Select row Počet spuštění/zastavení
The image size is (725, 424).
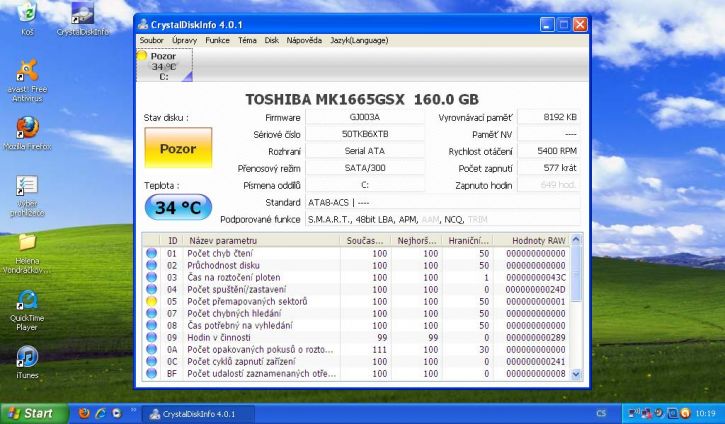click(356, 289)
